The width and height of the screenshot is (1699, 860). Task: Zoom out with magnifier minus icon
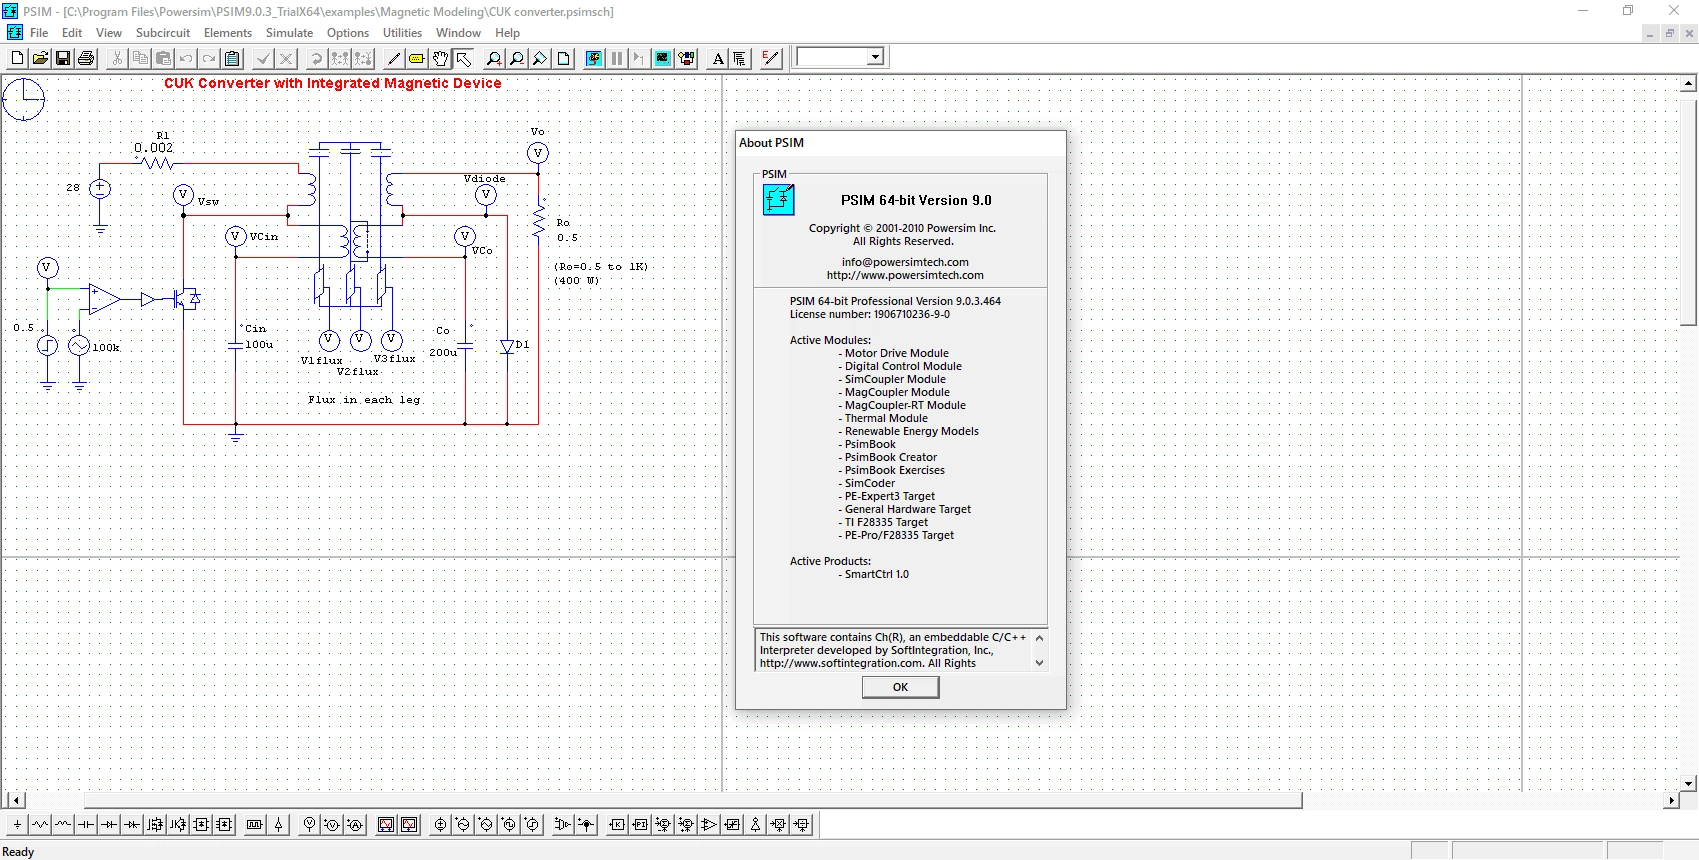point(517,58)
